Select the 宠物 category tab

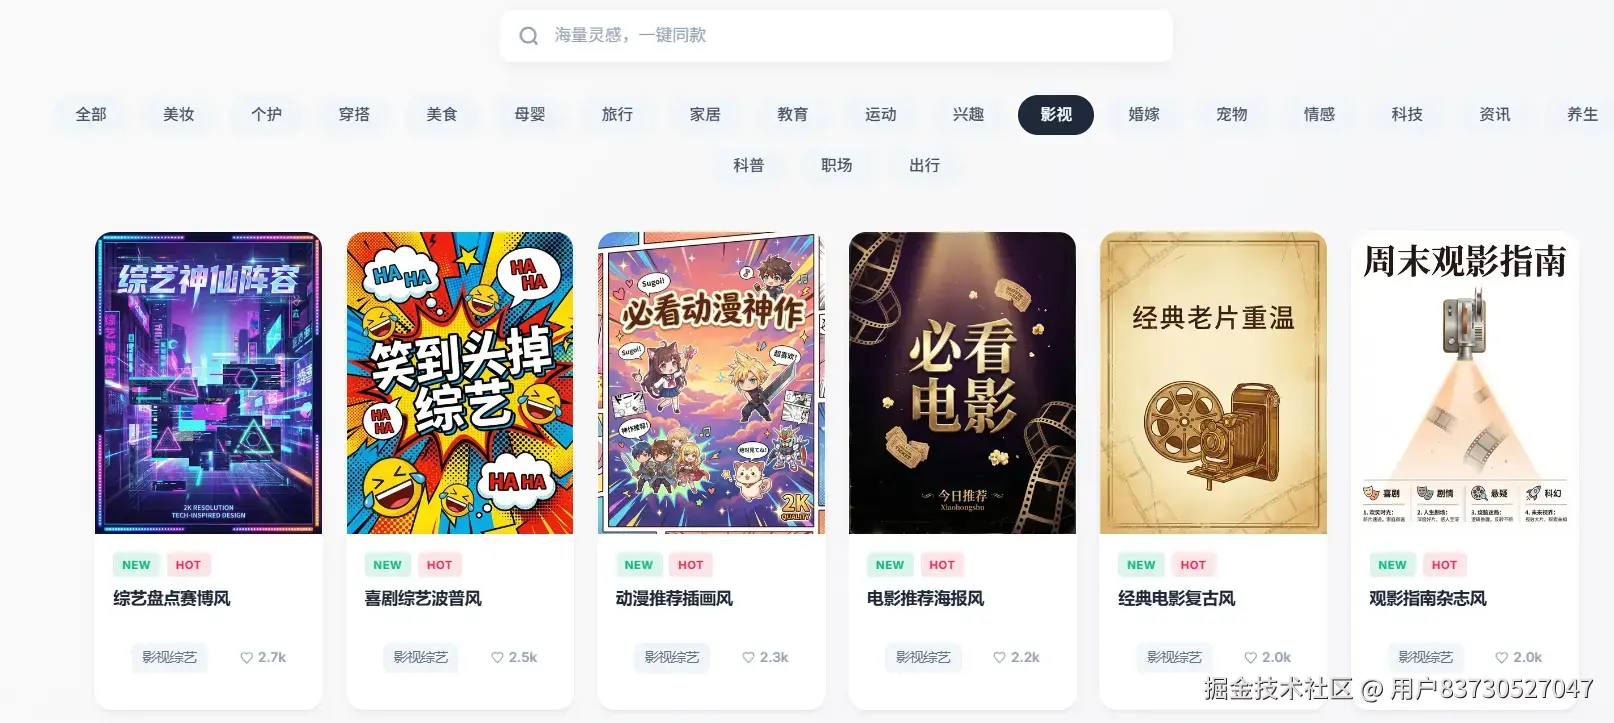click(1232, 115)
